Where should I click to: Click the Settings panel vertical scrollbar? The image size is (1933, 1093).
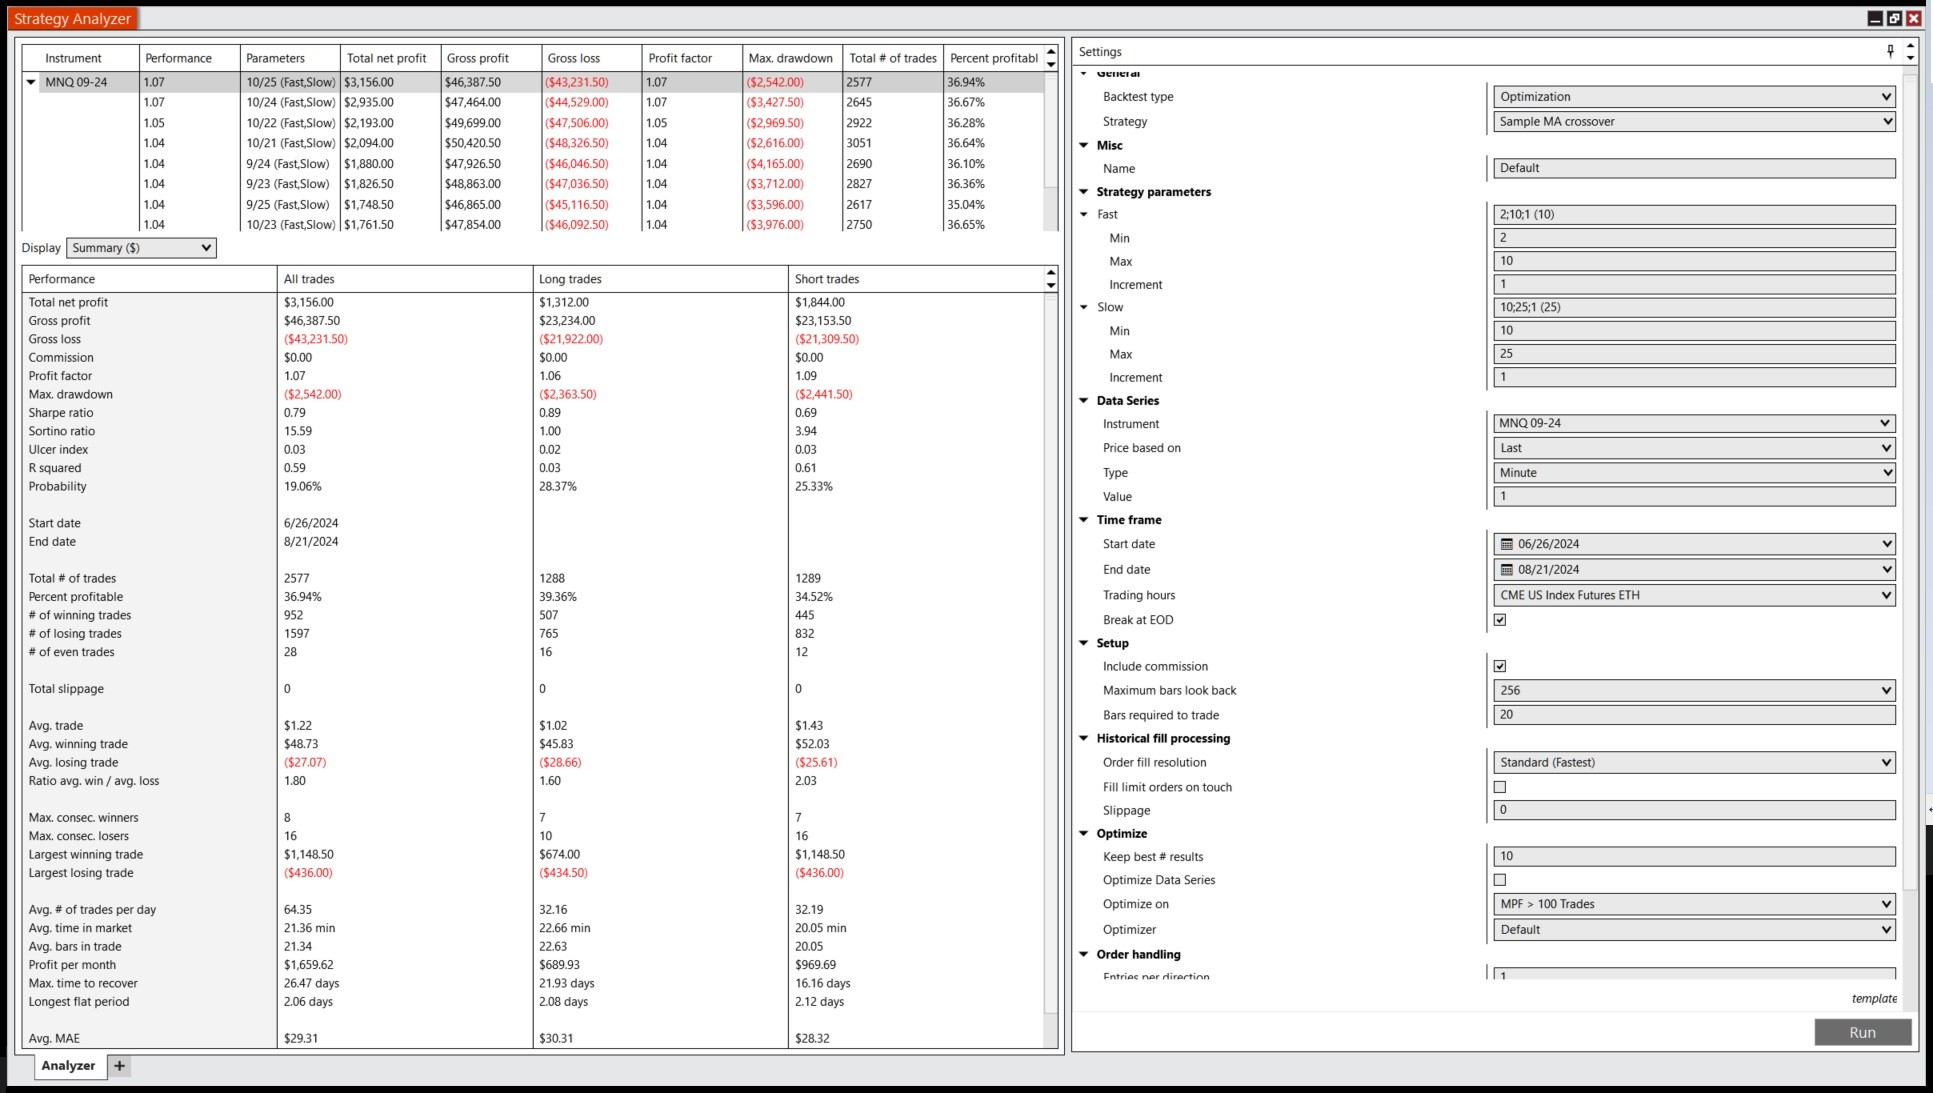[1910, 500]
